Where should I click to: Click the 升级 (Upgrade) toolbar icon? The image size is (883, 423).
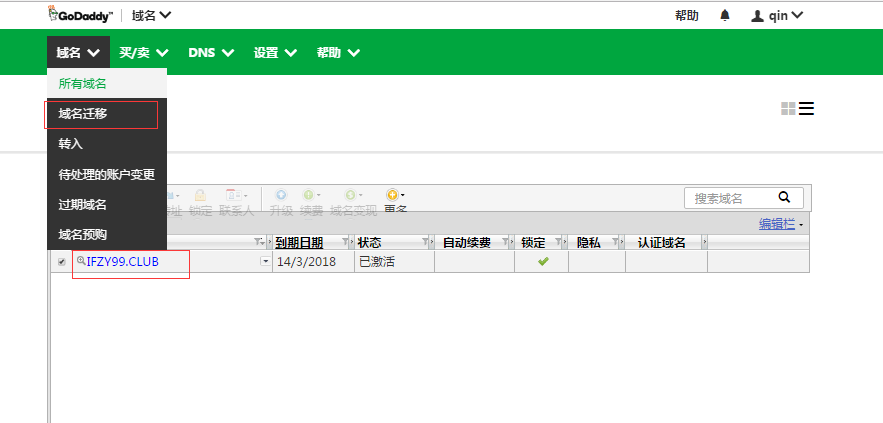281,195
